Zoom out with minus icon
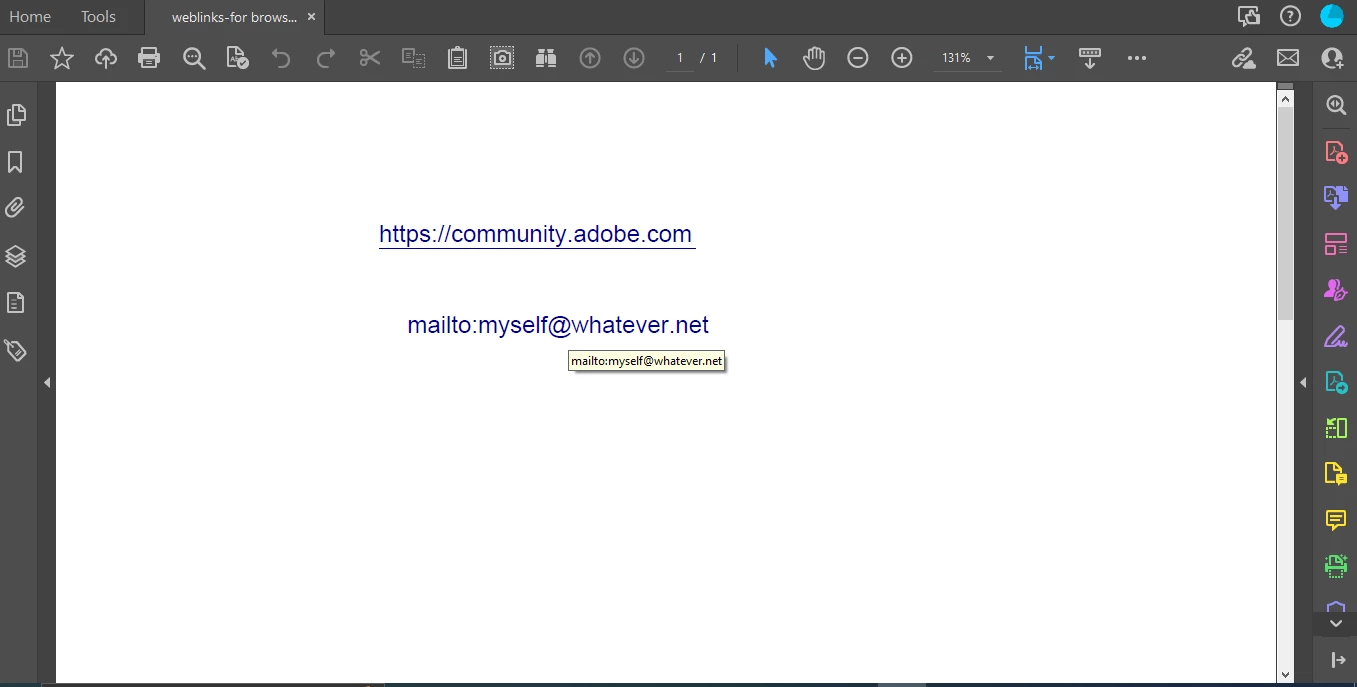The width and height of the screenshot is (1357, 687). click(858, 58)
